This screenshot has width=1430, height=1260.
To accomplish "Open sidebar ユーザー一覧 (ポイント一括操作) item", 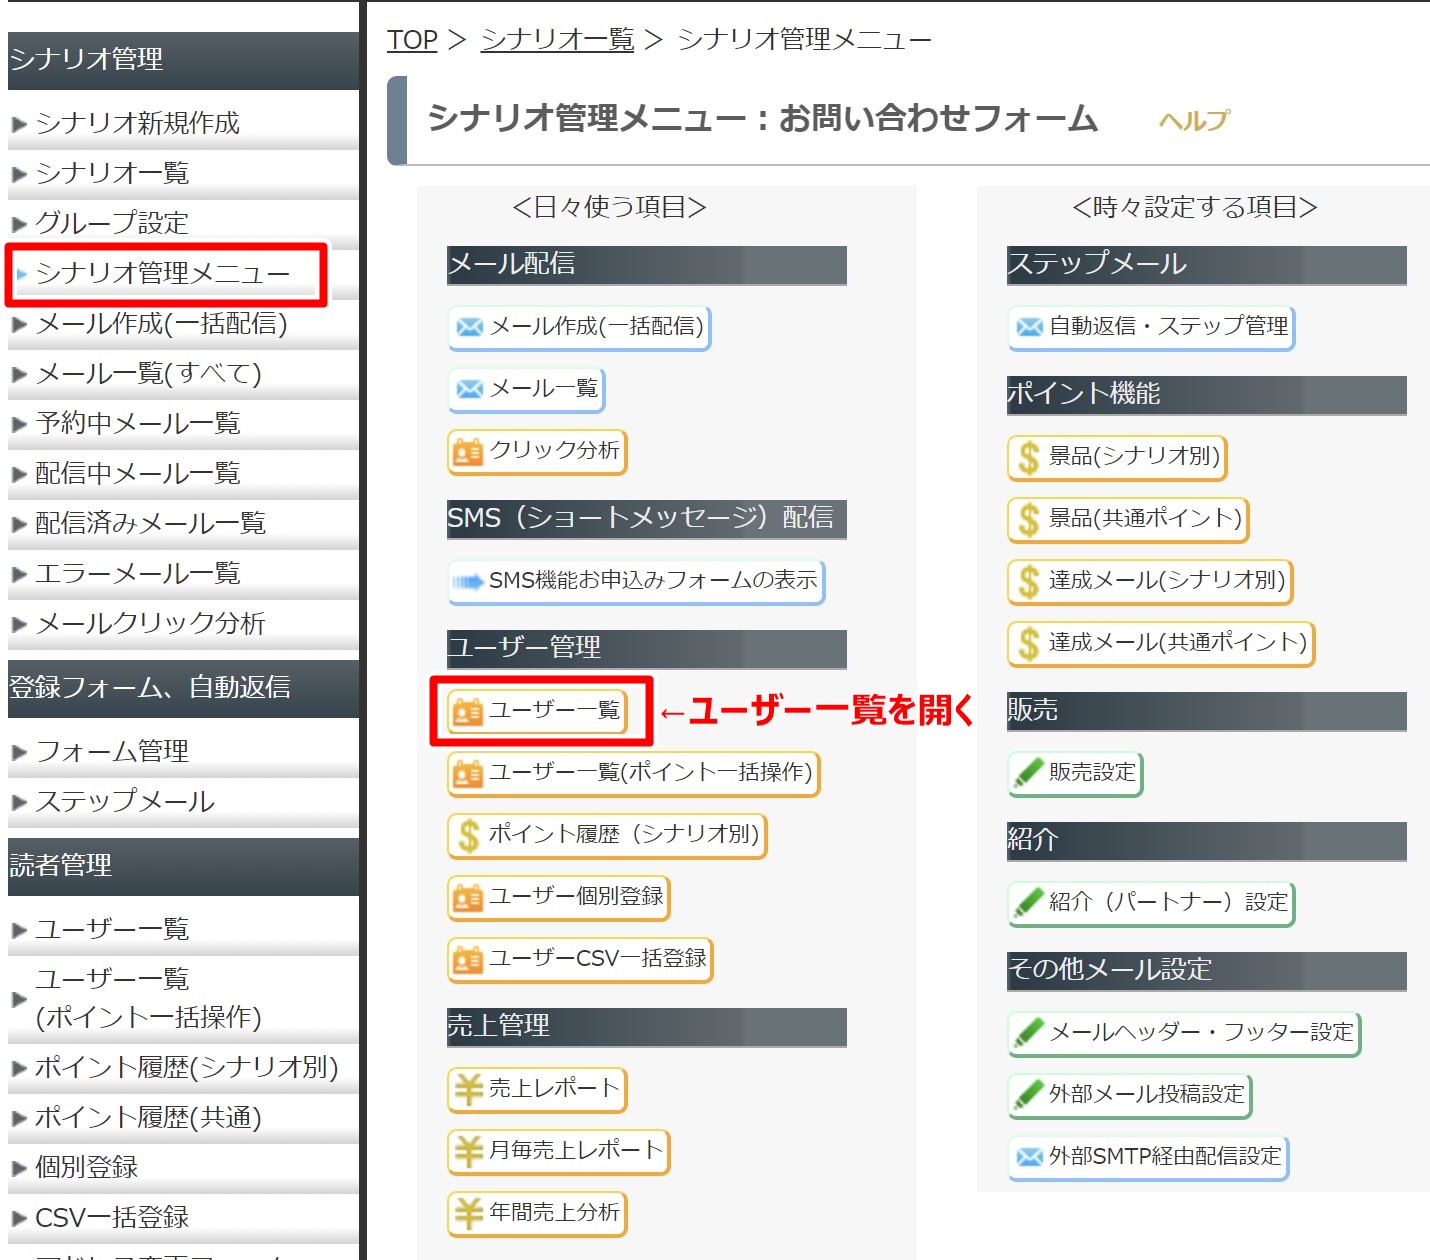I will (x=148, y=998).
